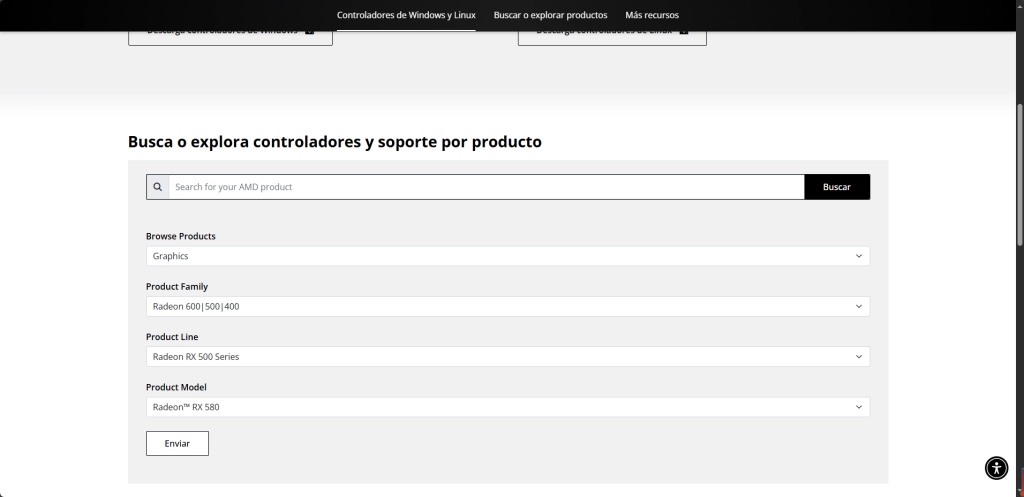
Task: Go to Buscar o explorar productos tab
Action: coord(551,15)
